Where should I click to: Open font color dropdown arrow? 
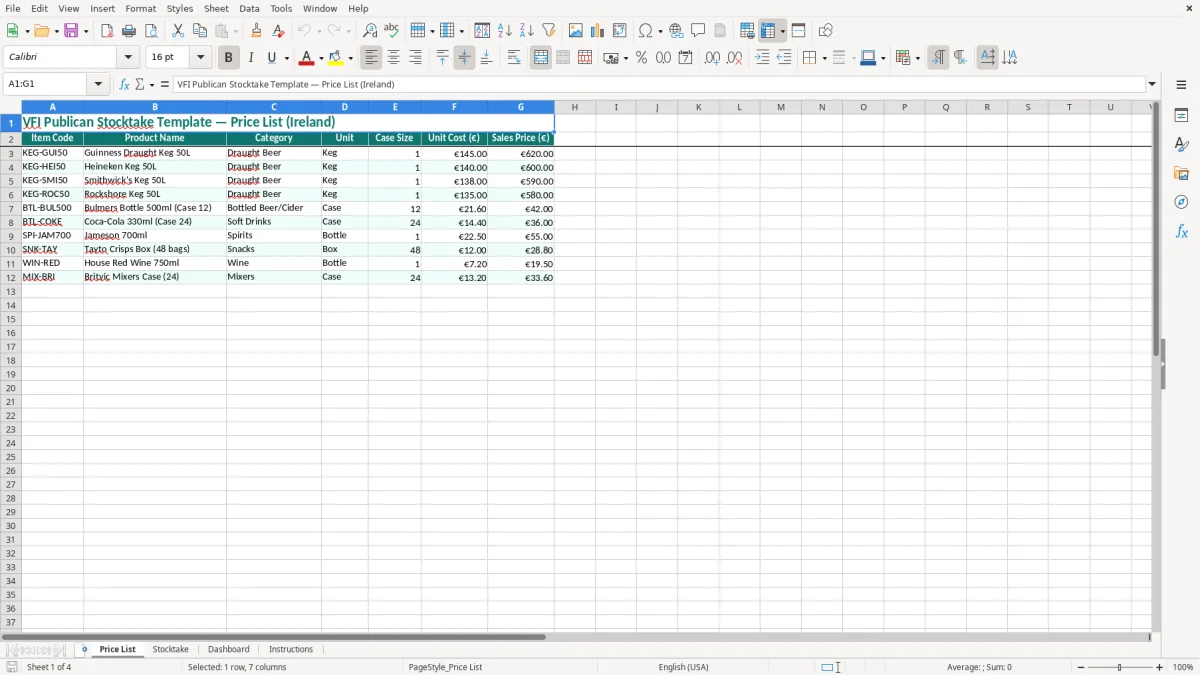tap(321, 58)
